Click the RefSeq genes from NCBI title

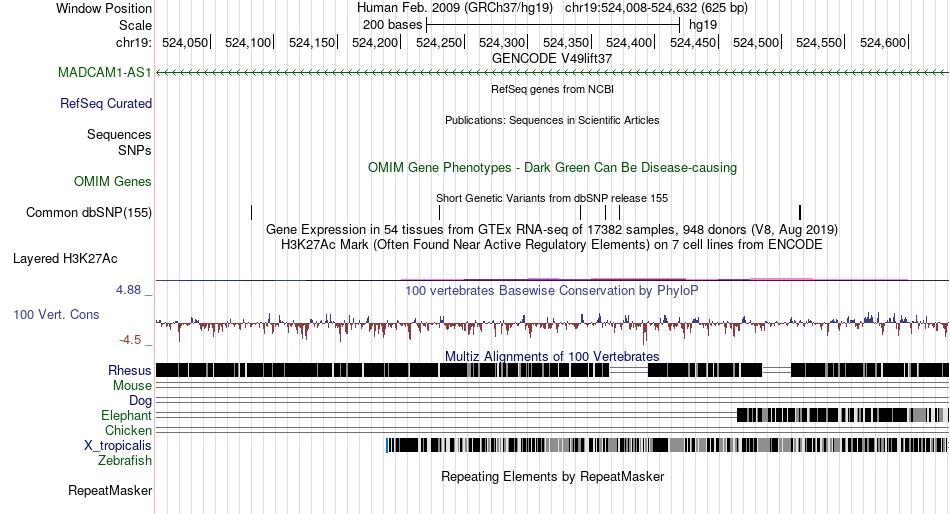point(553,89)
